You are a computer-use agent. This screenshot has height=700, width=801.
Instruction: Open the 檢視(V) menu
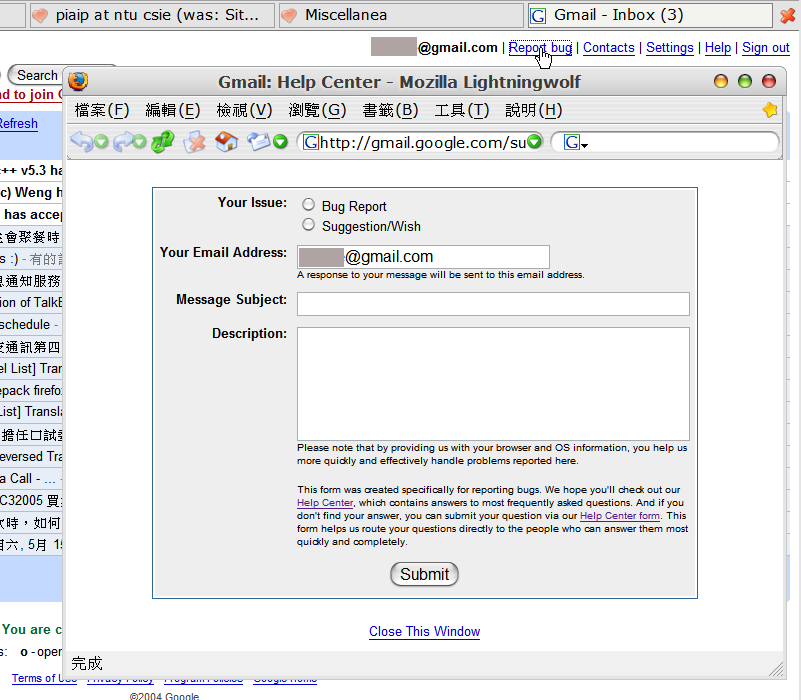[x=244, y=110]
